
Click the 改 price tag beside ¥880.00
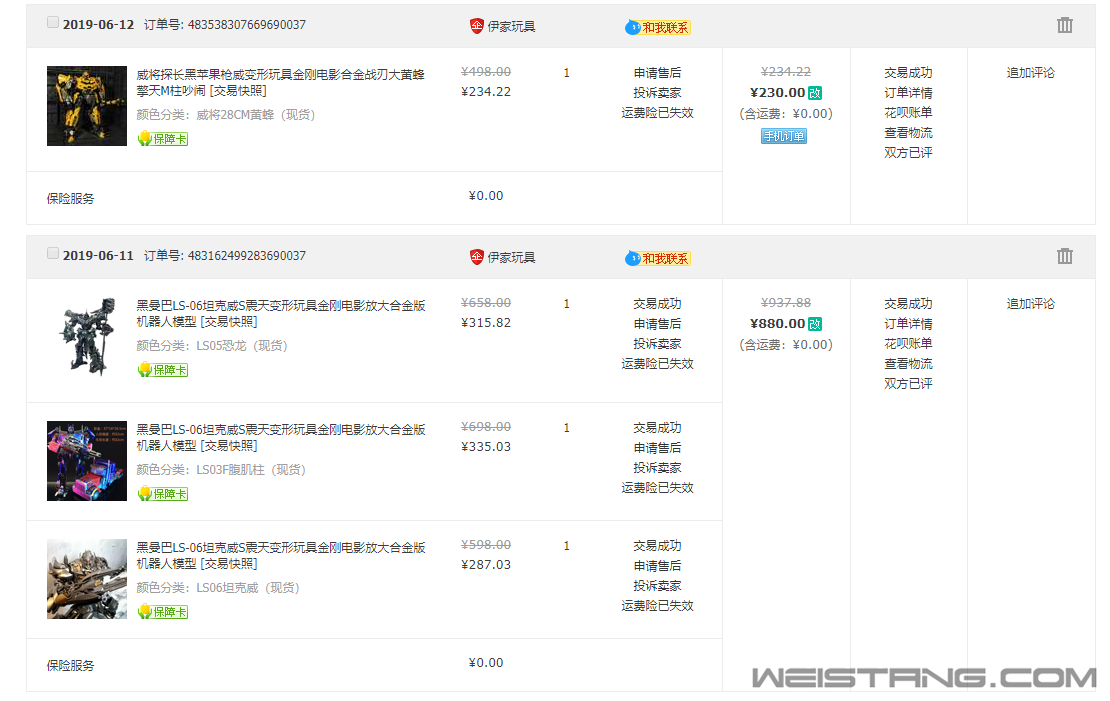[x=815, y=324]
